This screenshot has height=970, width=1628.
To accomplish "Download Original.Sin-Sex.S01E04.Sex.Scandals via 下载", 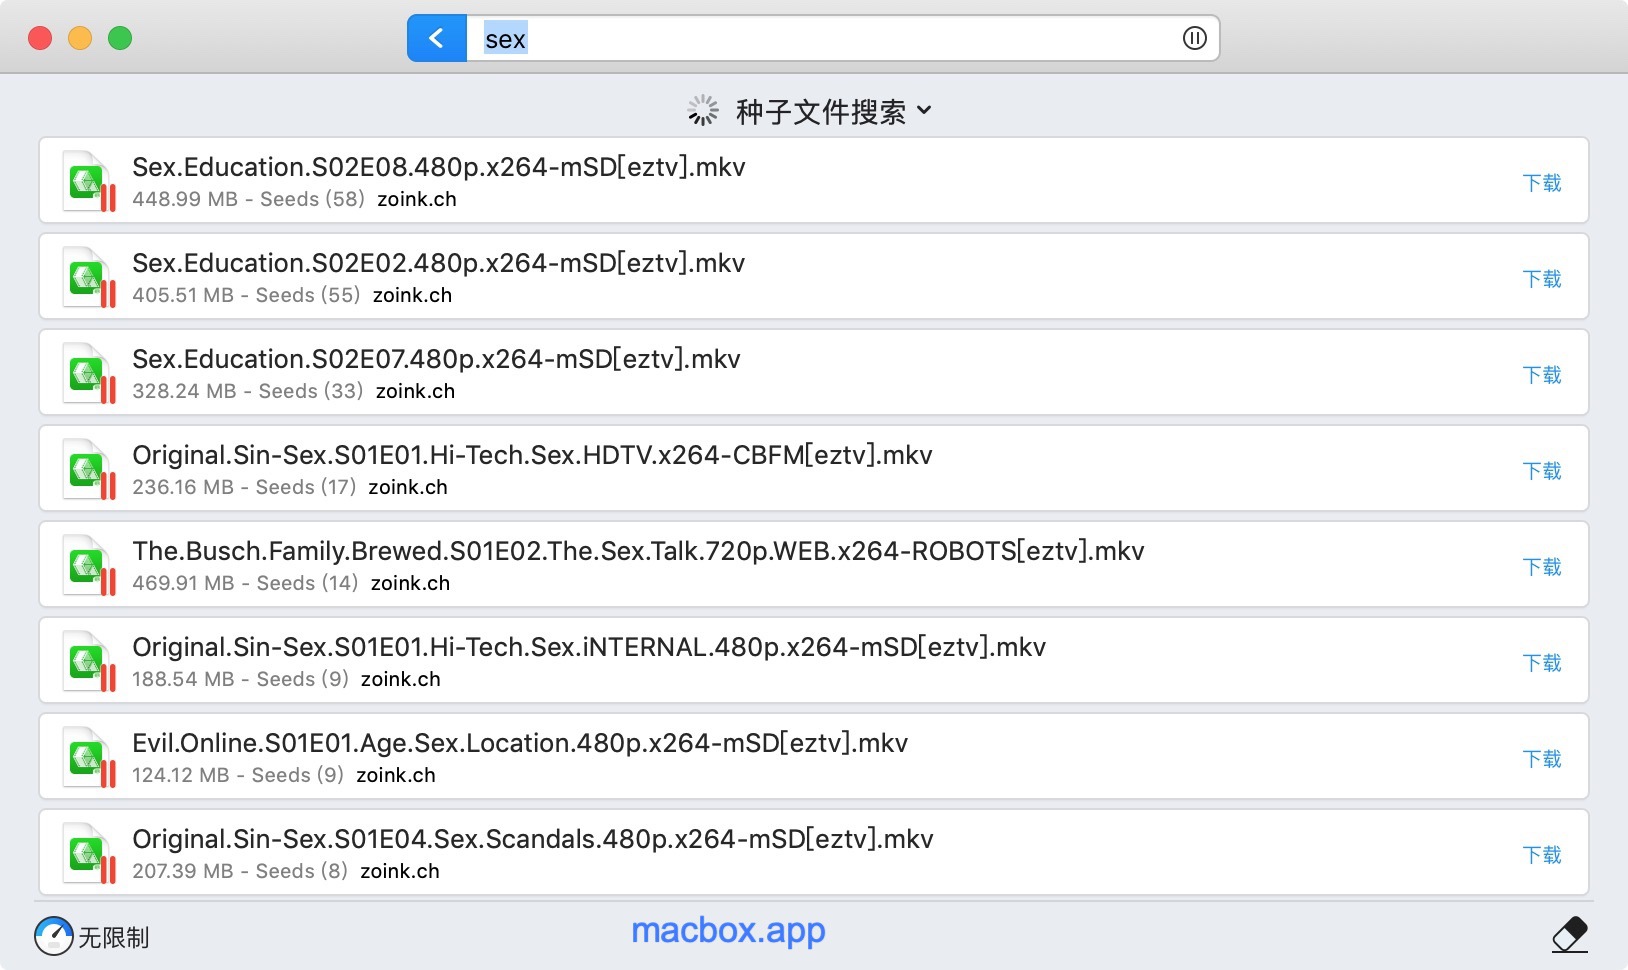I will click(x=1542, y=855).
